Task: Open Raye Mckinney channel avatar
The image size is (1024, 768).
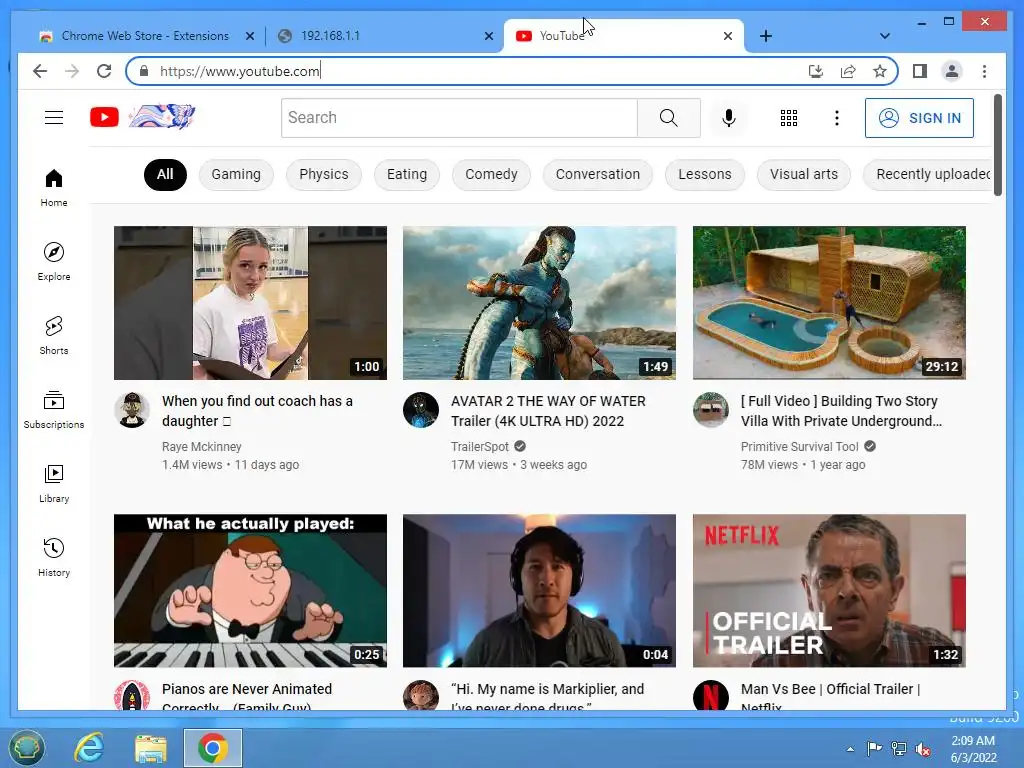Action: click(132, 410)
